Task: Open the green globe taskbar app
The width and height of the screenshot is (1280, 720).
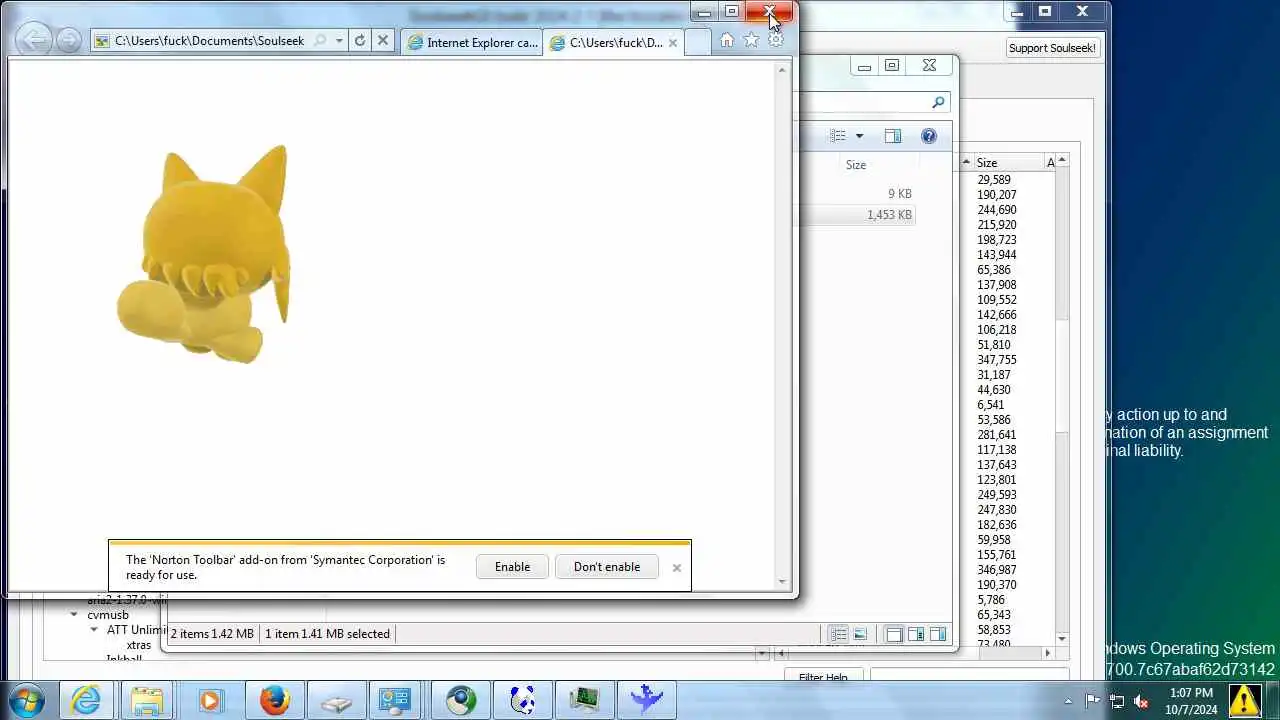Action: point(460,700)
